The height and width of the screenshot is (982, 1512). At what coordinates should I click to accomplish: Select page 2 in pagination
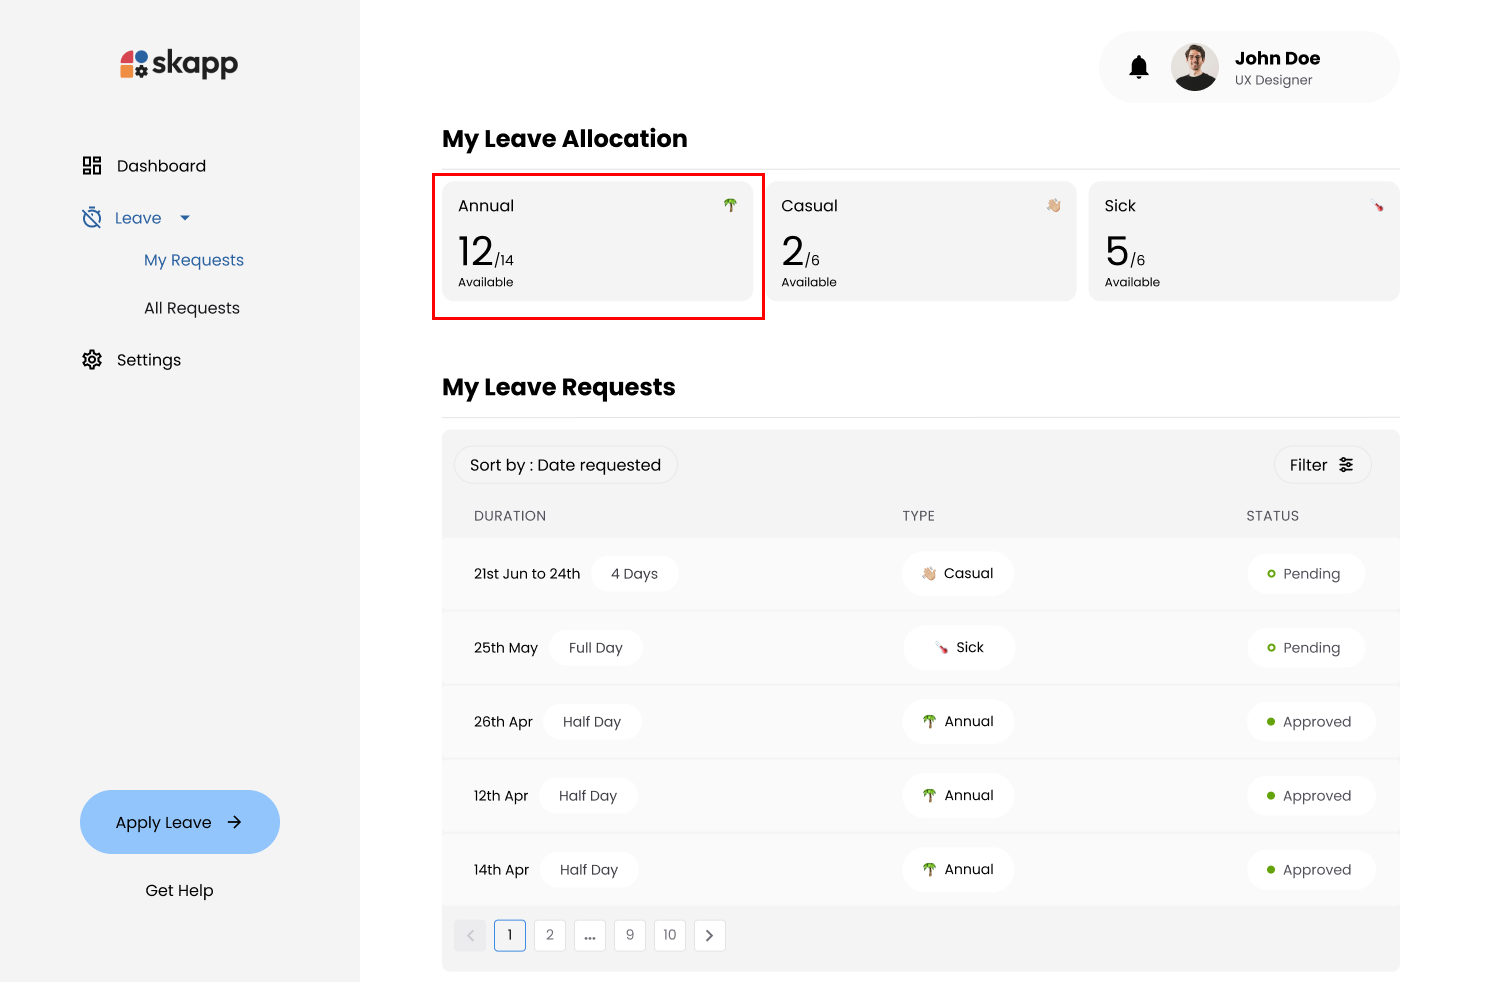[x=549, y=936]
